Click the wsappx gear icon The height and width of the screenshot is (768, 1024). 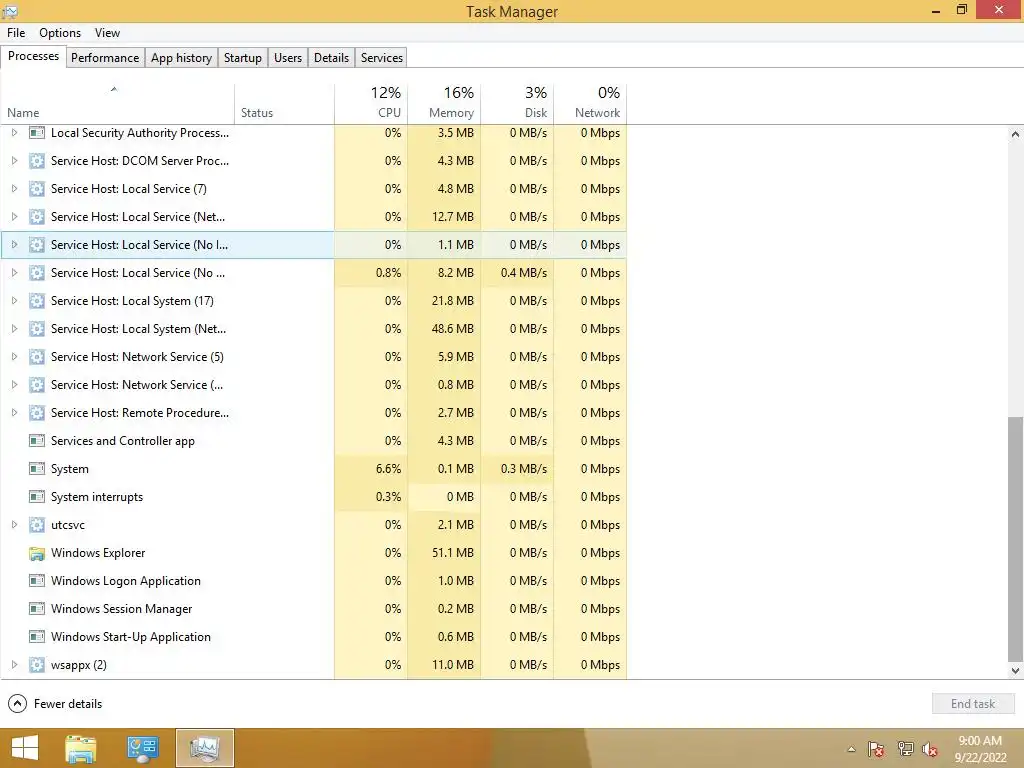click(x=37, y=665)
